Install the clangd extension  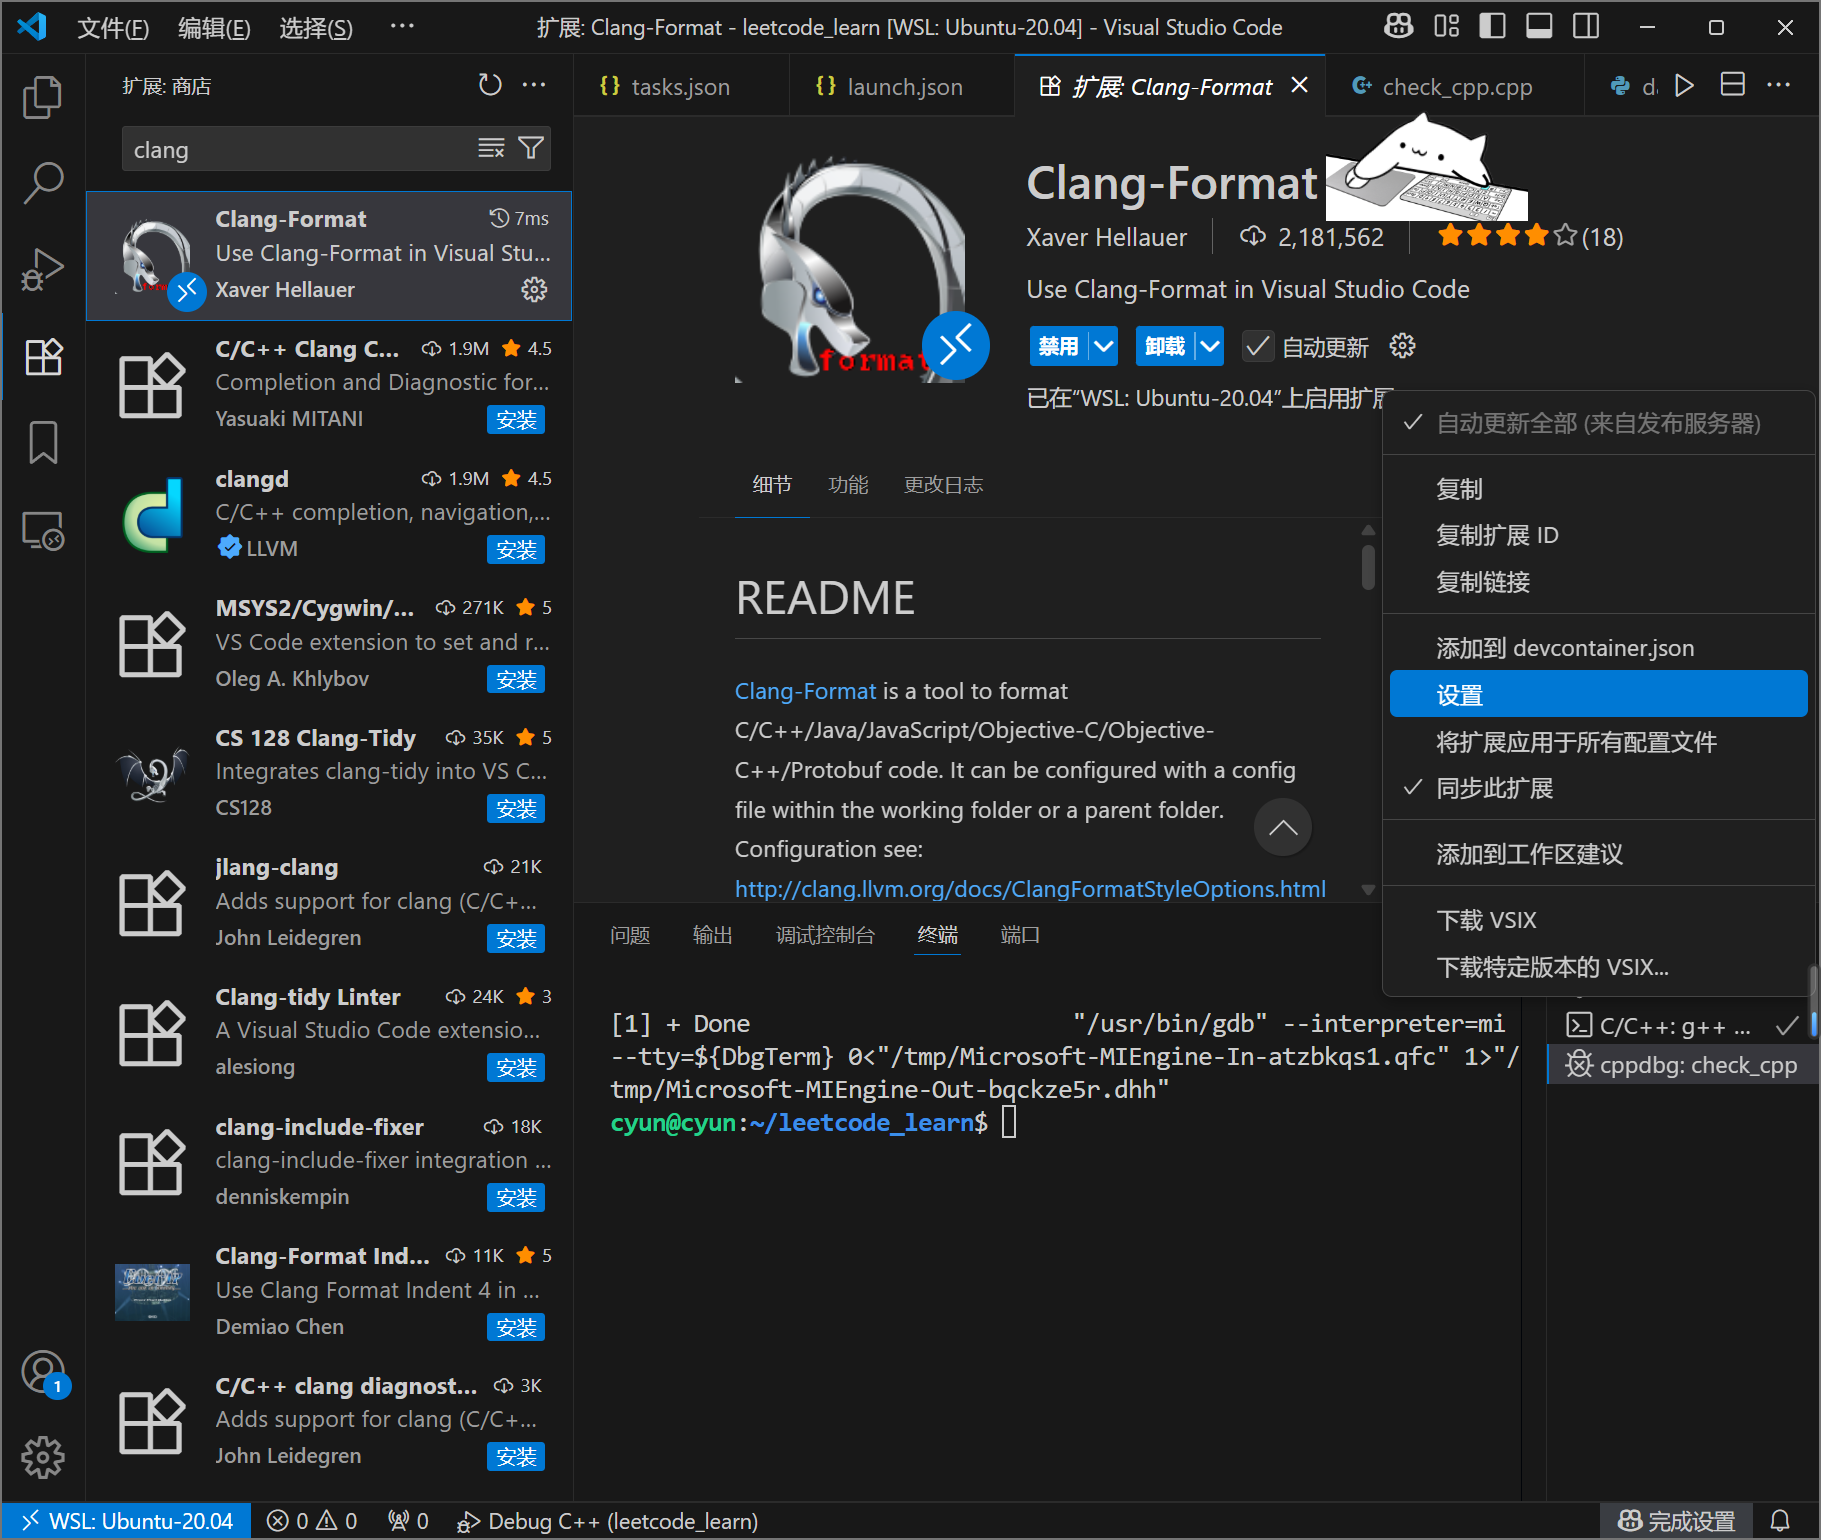coord(516,549)
